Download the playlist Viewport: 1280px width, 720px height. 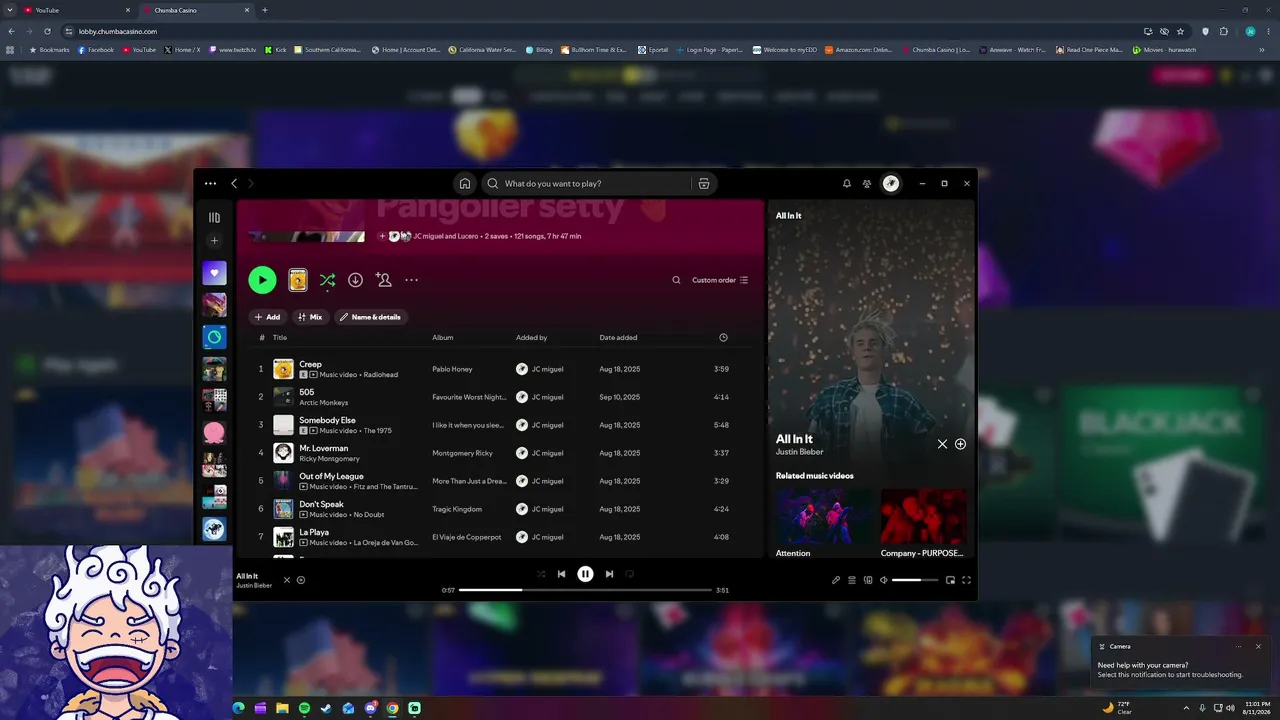pyautogui.click(x=355, y=280)
